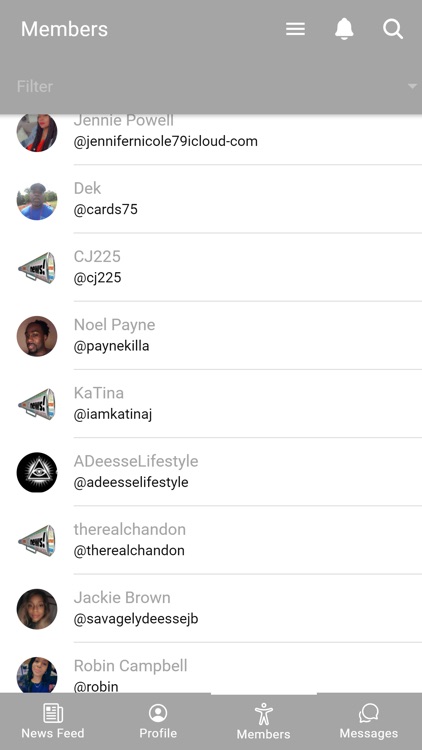Open ADeesseLifestyle eye pyramid avatar
The height and width of the screenshot is (750, 422).
(37, 473)
